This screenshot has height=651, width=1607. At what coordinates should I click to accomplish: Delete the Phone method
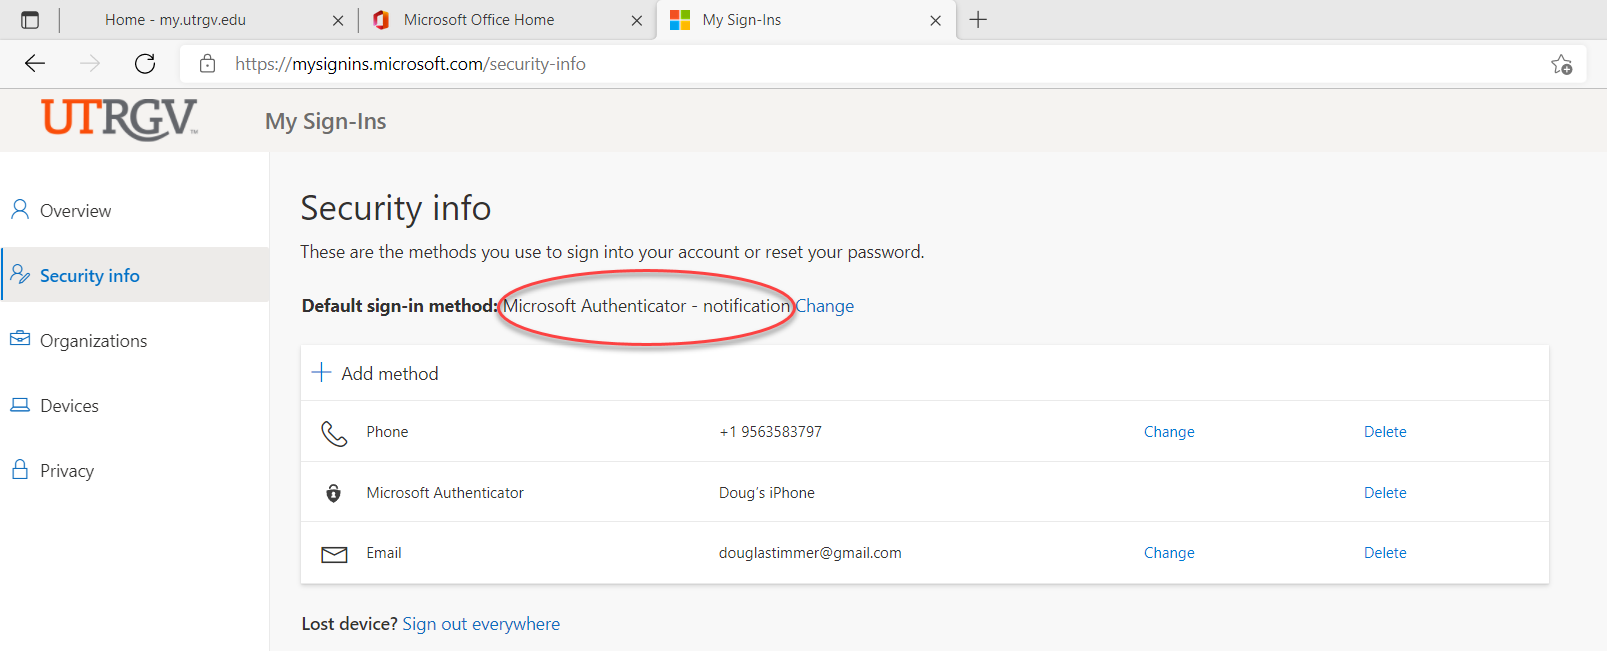point(1385,432)
